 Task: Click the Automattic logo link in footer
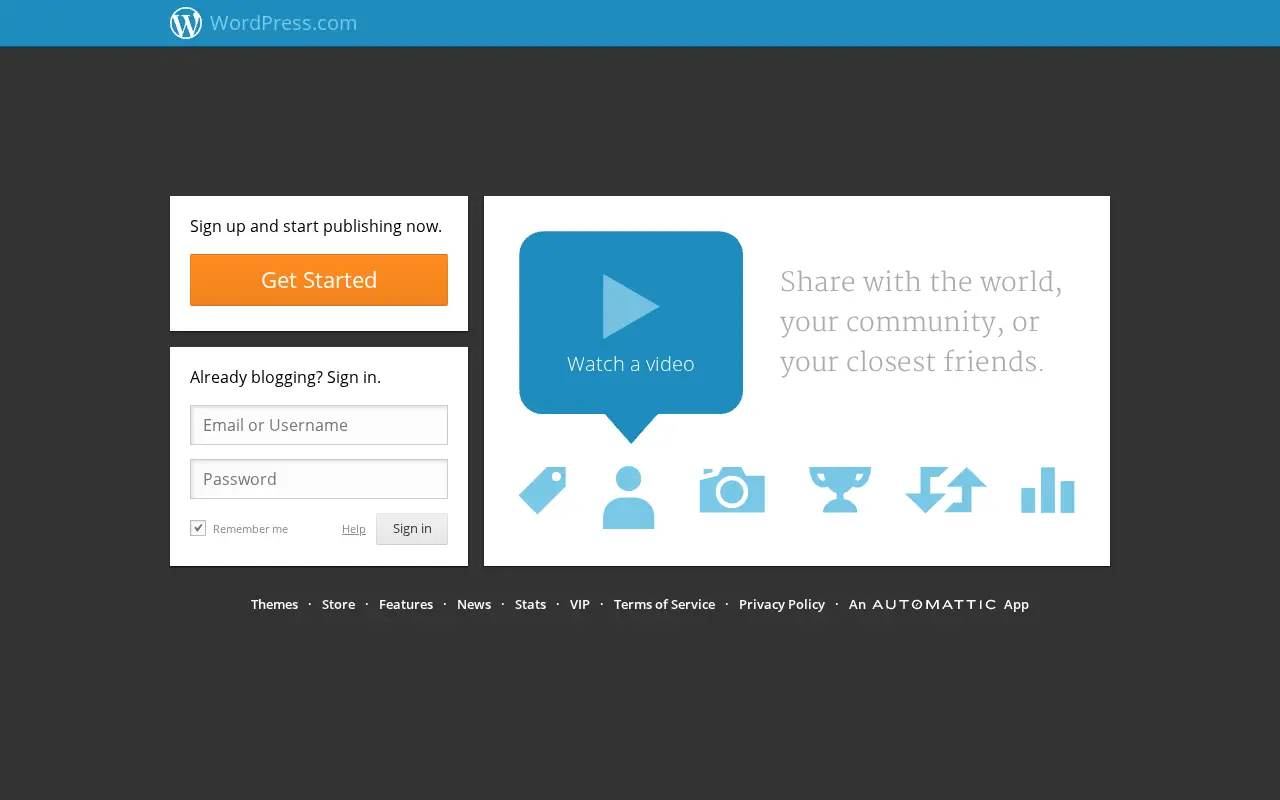pos(934,604)
